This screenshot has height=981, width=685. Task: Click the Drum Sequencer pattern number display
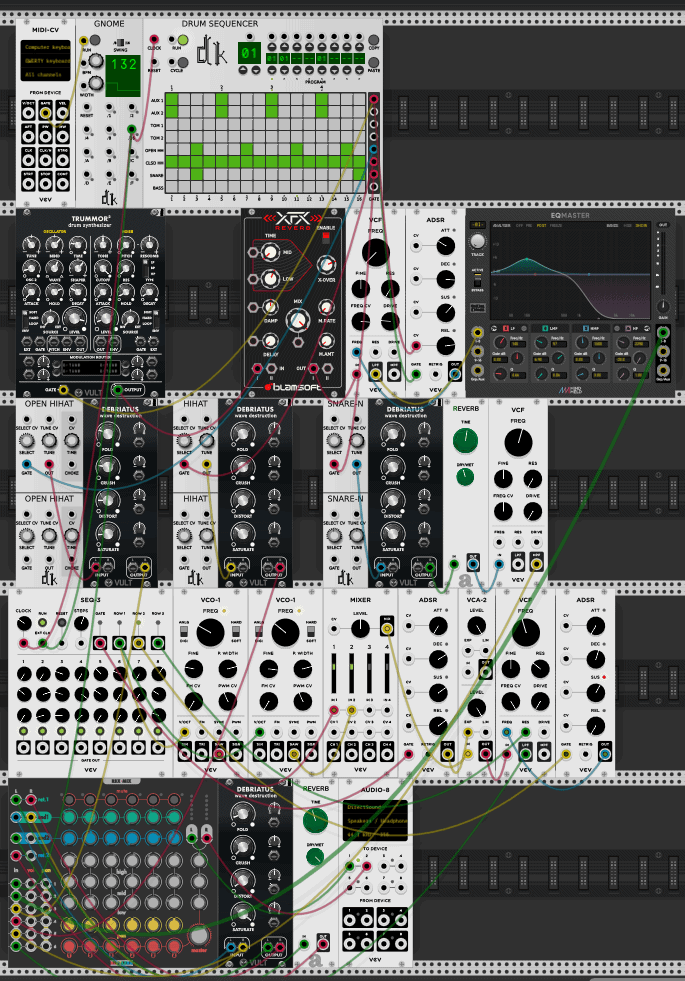click(x=250, y=54)
